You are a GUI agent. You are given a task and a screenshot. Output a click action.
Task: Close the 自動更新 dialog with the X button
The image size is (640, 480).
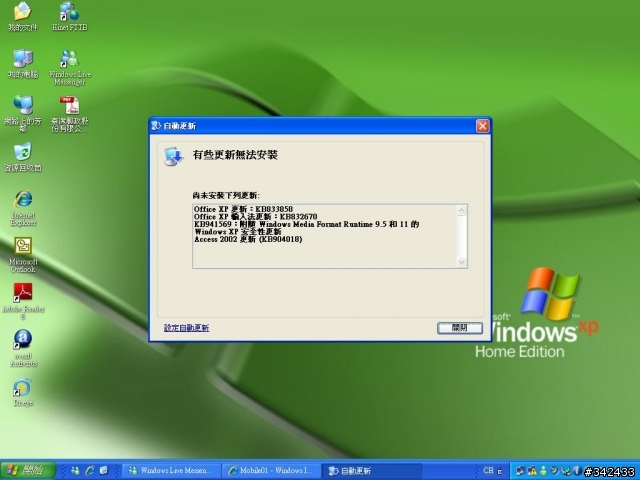pyautogui.click(x=482, y=126)
